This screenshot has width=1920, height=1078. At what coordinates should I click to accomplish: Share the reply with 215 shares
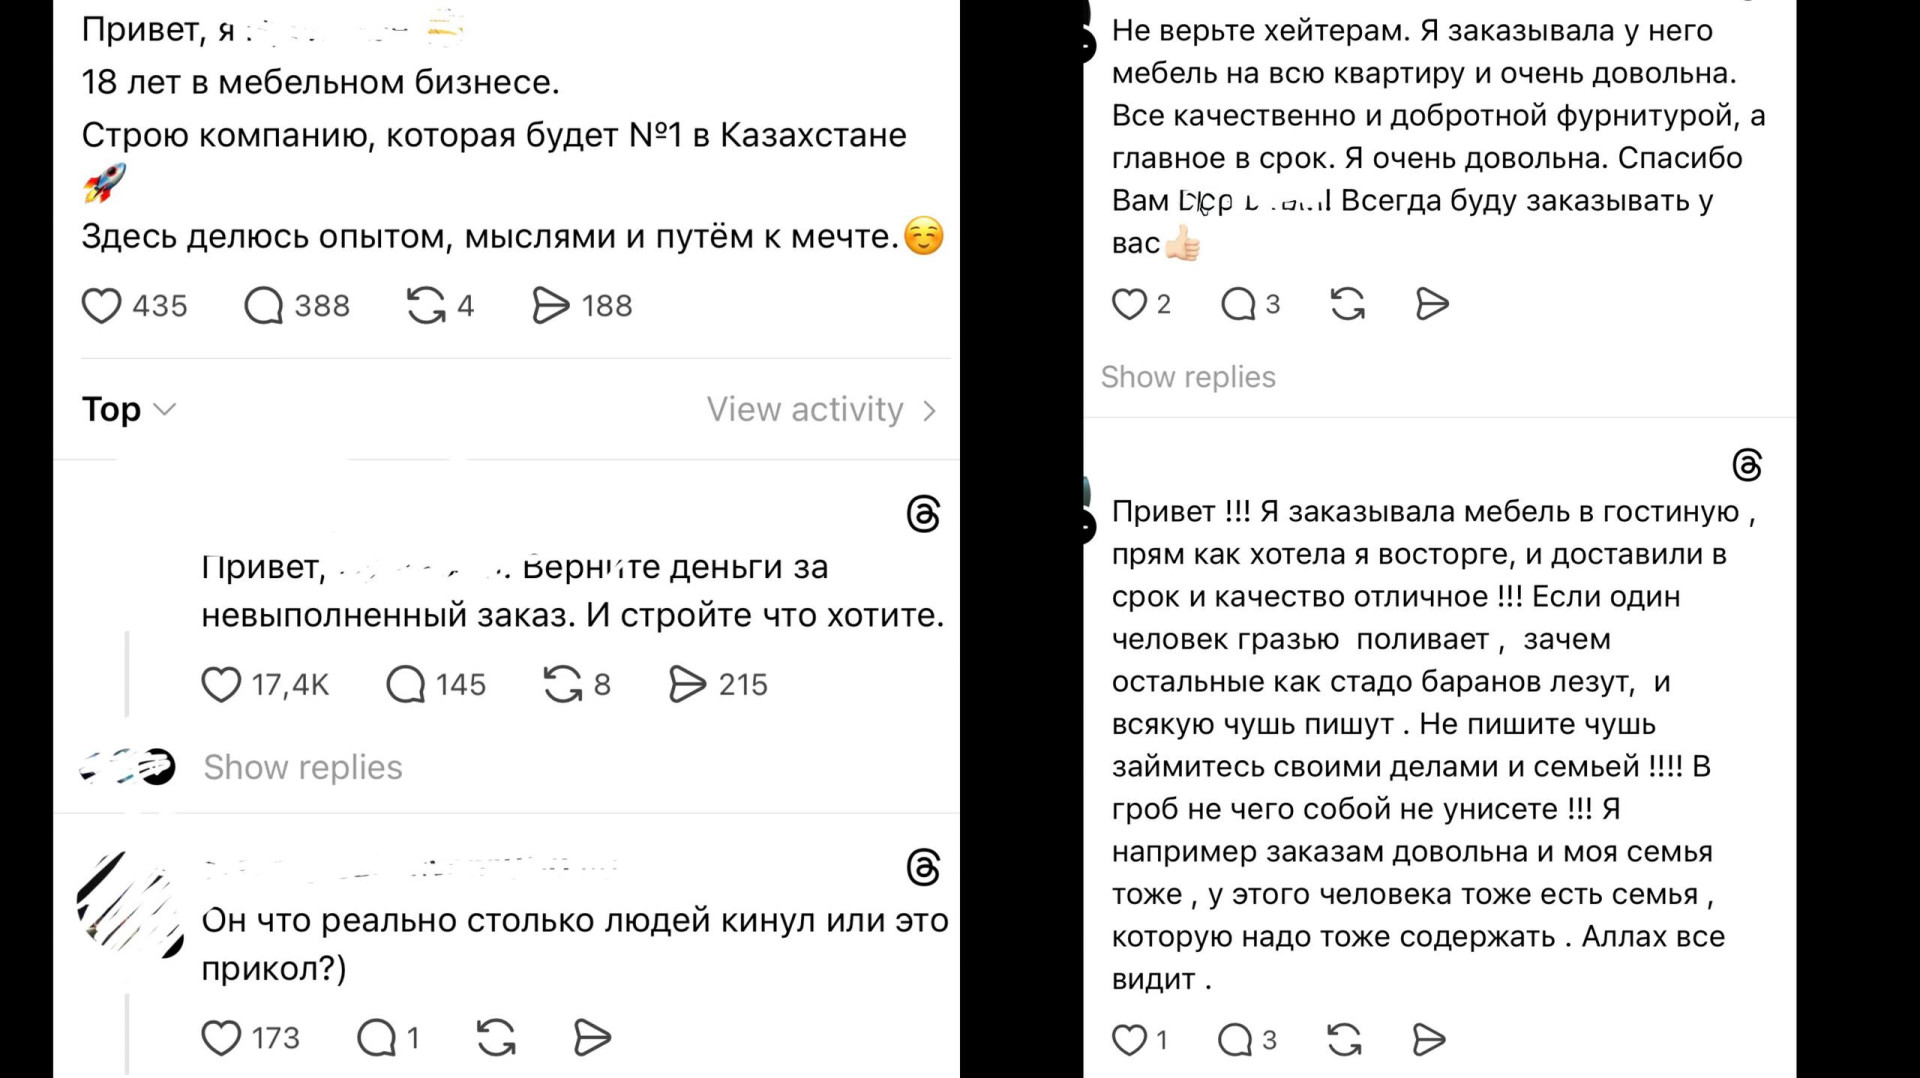(687, 685)
